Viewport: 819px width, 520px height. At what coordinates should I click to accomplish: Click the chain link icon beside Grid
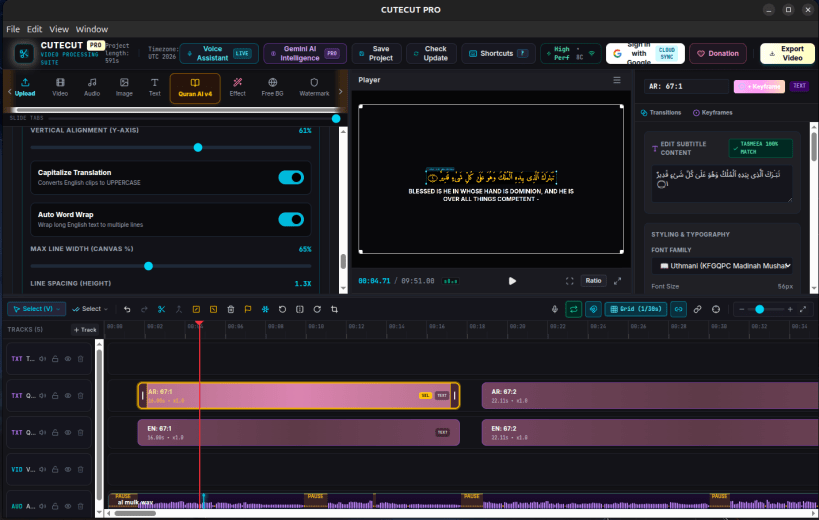point(678,309)
